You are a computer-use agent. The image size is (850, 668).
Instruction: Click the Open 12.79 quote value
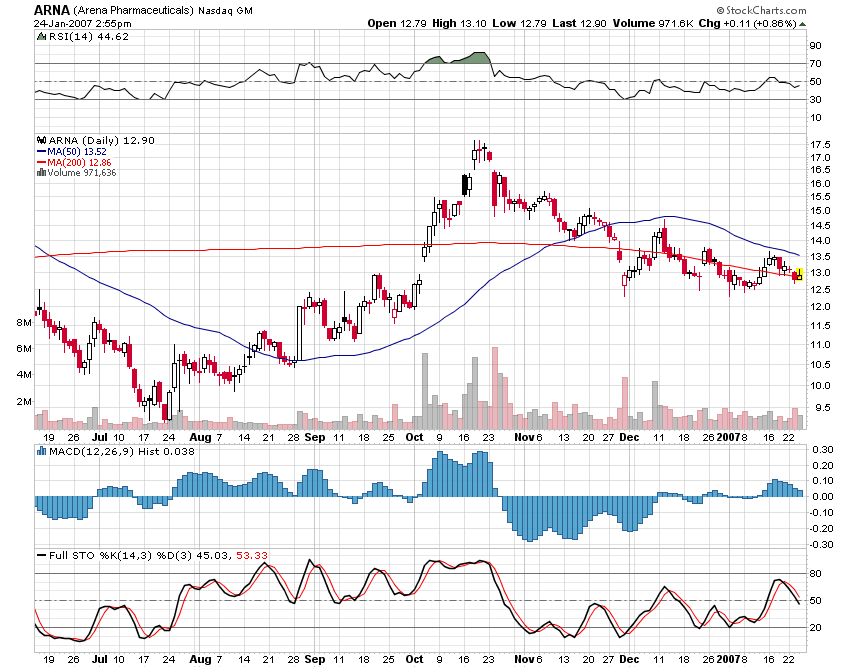[x=397, y=23]
